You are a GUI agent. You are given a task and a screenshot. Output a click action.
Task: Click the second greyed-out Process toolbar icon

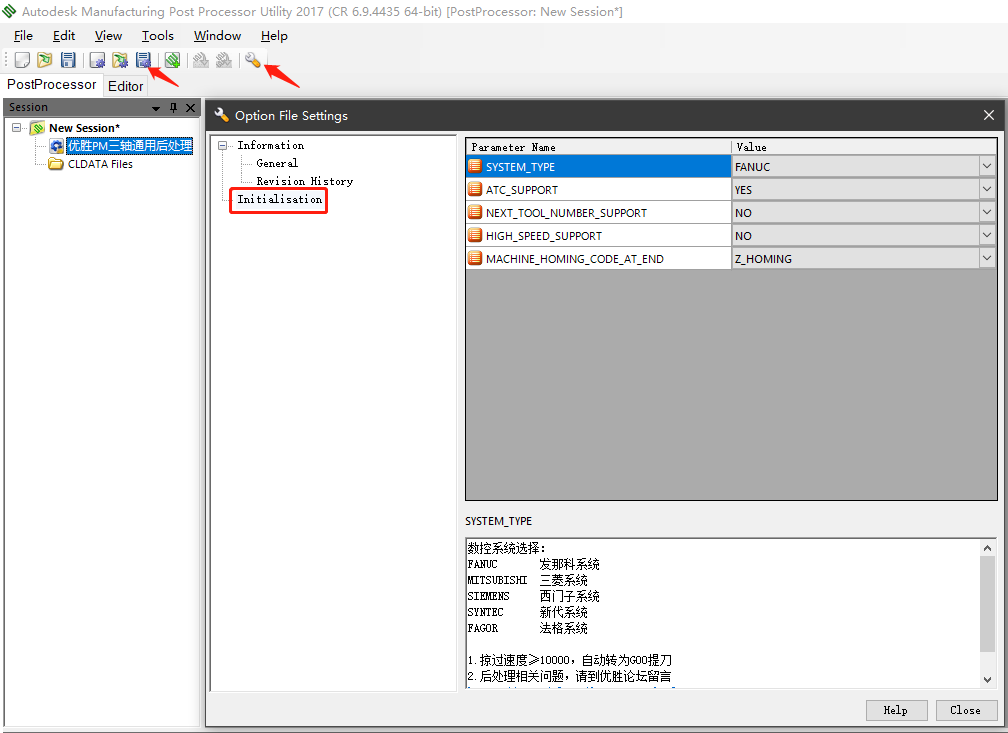[224, 60]
